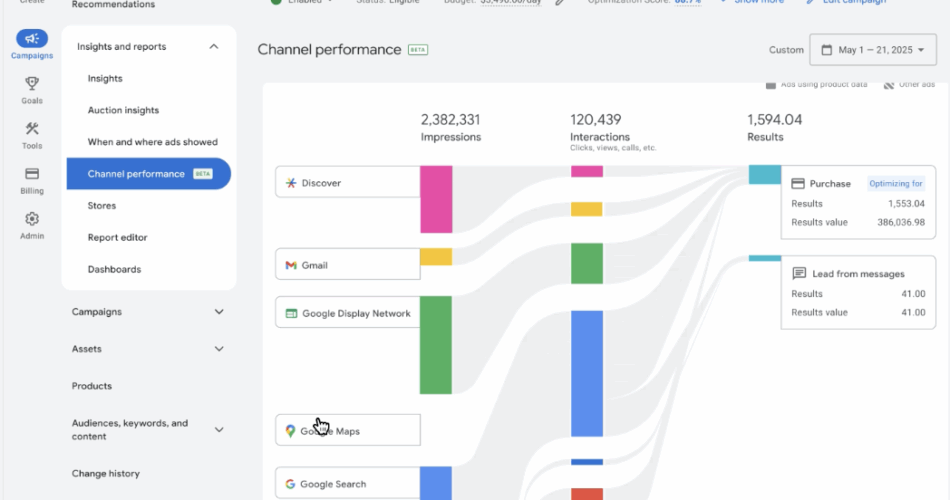Click the Channel performance page heading
This screenshot has height=500, width=950.
329,50
